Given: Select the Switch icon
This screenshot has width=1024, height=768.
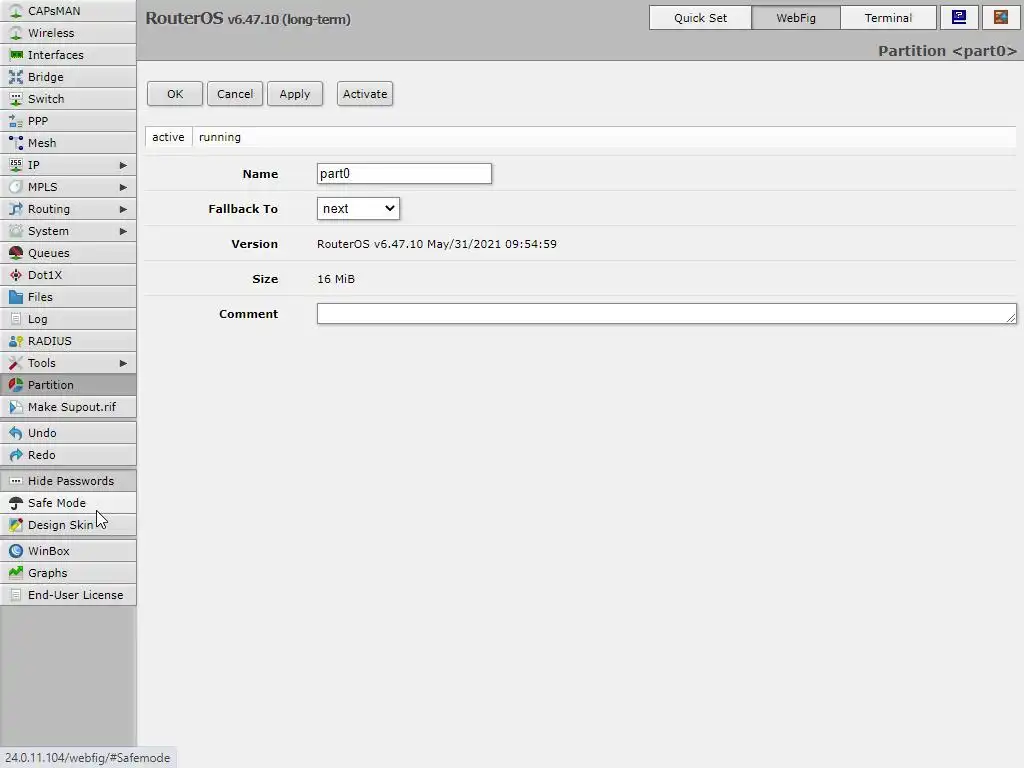Looking at the screenshot, I should coord(16,99).
